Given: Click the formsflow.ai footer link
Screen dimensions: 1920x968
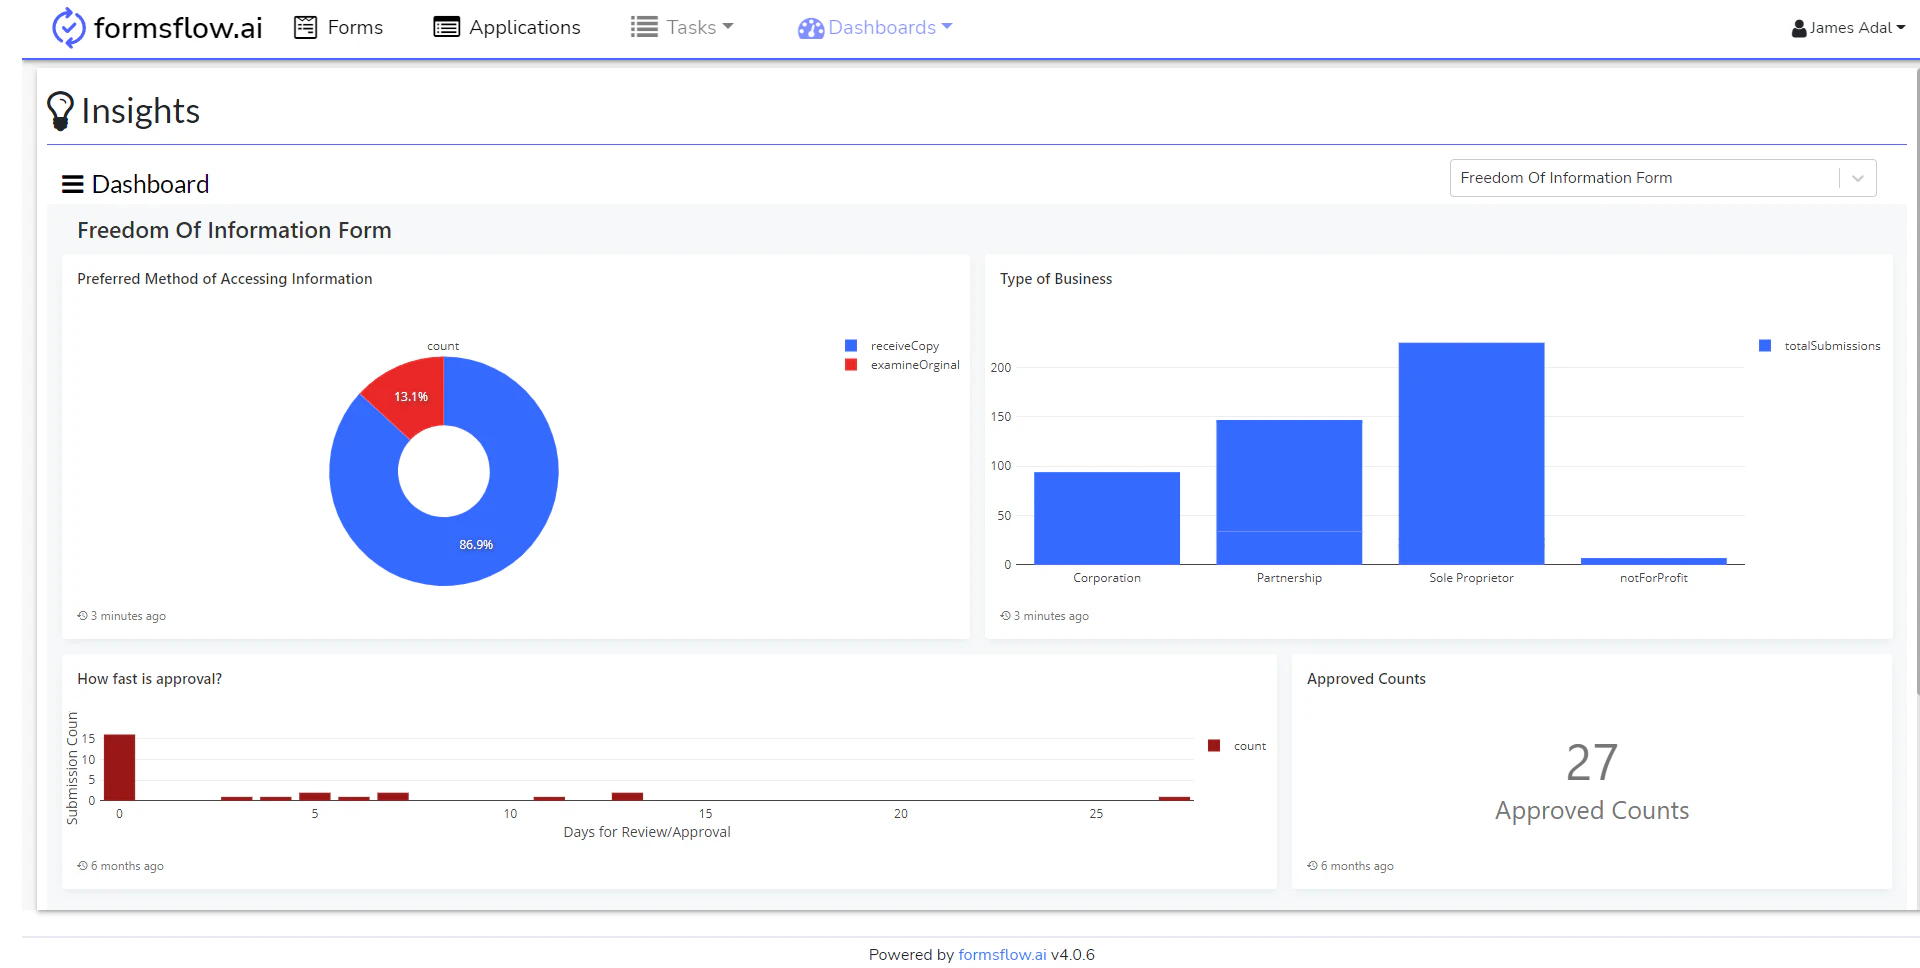Looking at the screenshot, I should (x=1002, y=954).
